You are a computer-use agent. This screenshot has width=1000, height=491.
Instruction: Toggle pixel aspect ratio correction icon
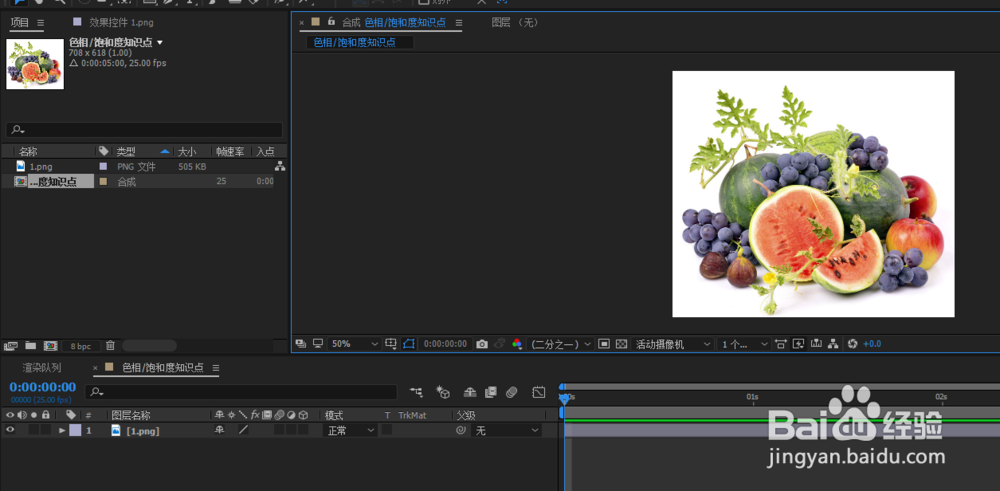[781, 344]
